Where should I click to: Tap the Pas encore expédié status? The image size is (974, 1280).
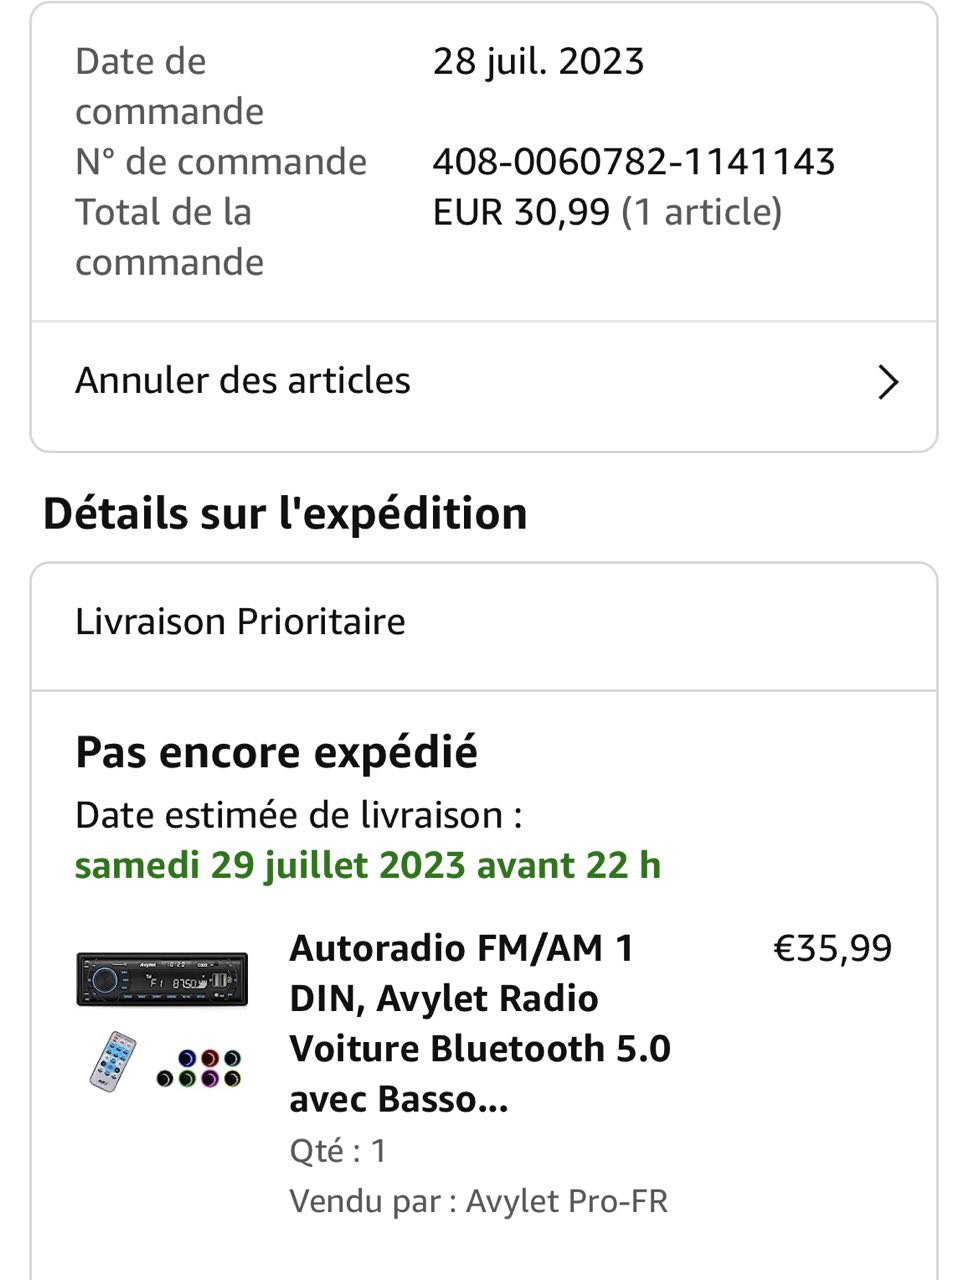(x=277, y=753)
